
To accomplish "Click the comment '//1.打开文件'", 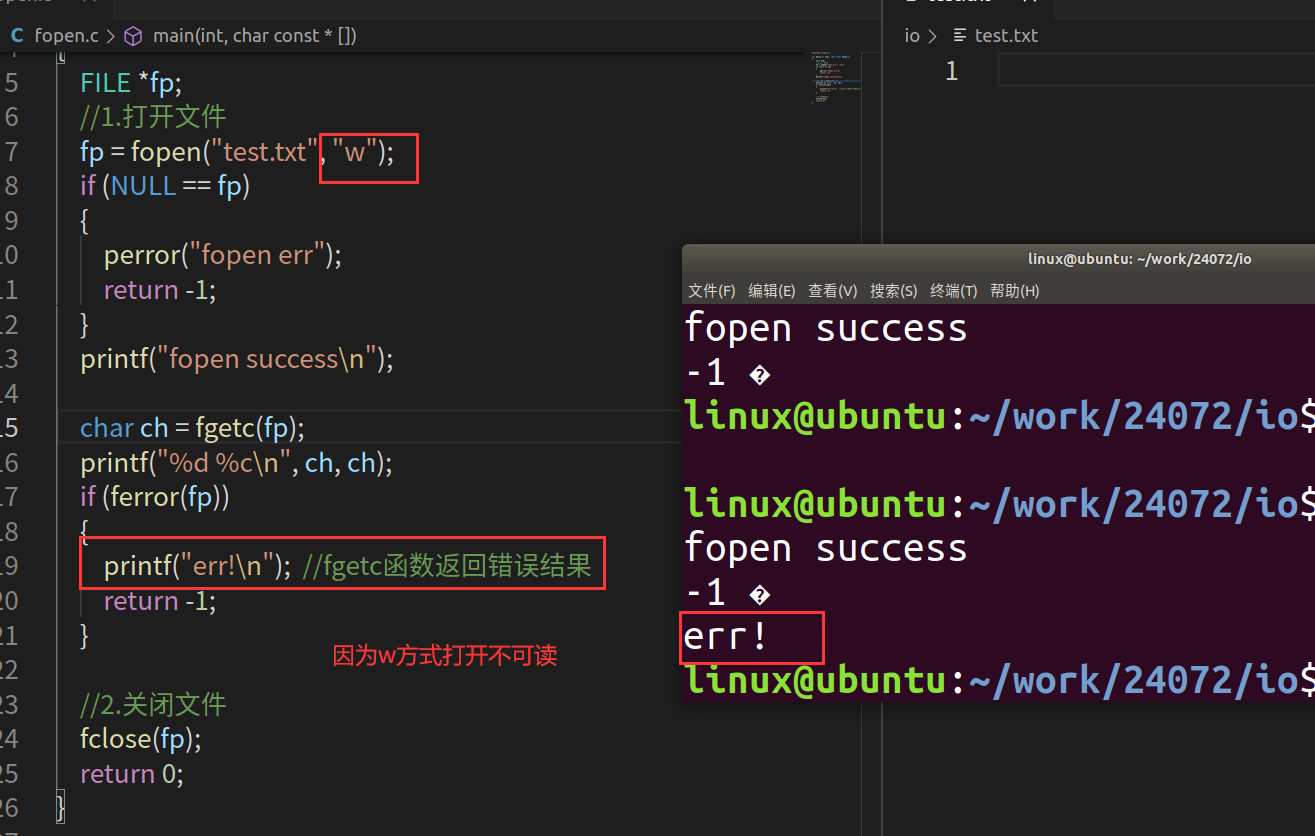I will click(153, 117).
